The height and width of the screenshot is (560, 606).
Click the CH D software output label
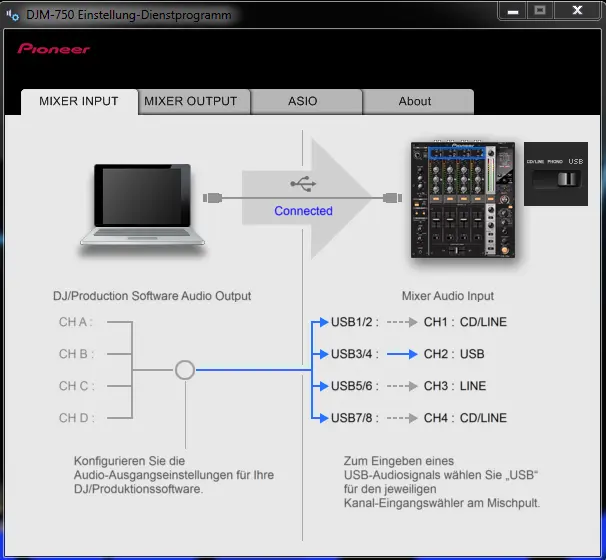[x=75, y=418]
